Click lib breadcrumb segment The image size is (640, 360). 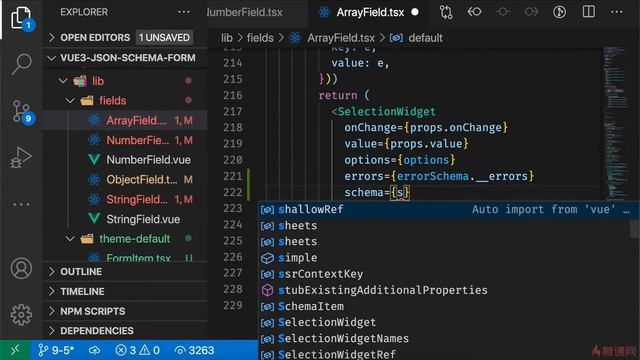(227, 38)
